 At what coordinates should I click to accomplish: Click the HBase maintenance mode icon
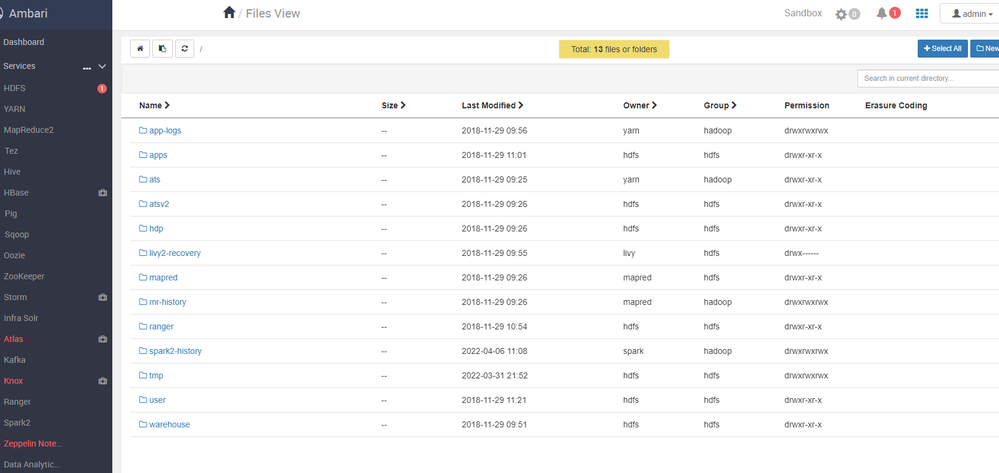pos(102,193)
